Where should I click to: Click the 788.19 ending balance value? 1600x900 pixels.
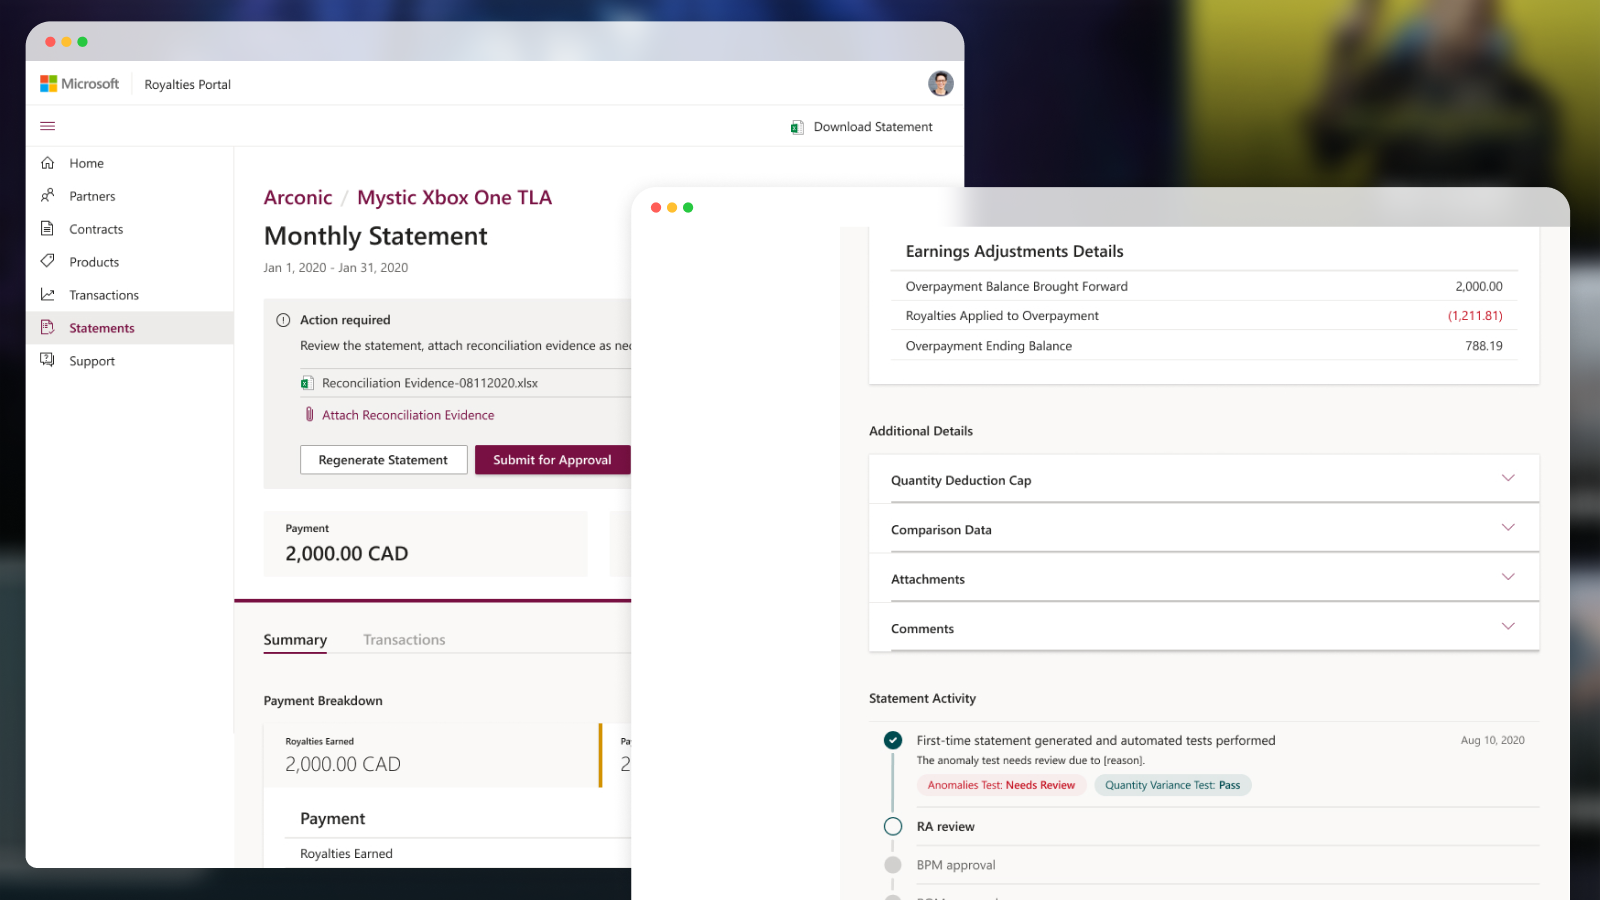(x=1484, y=346)
